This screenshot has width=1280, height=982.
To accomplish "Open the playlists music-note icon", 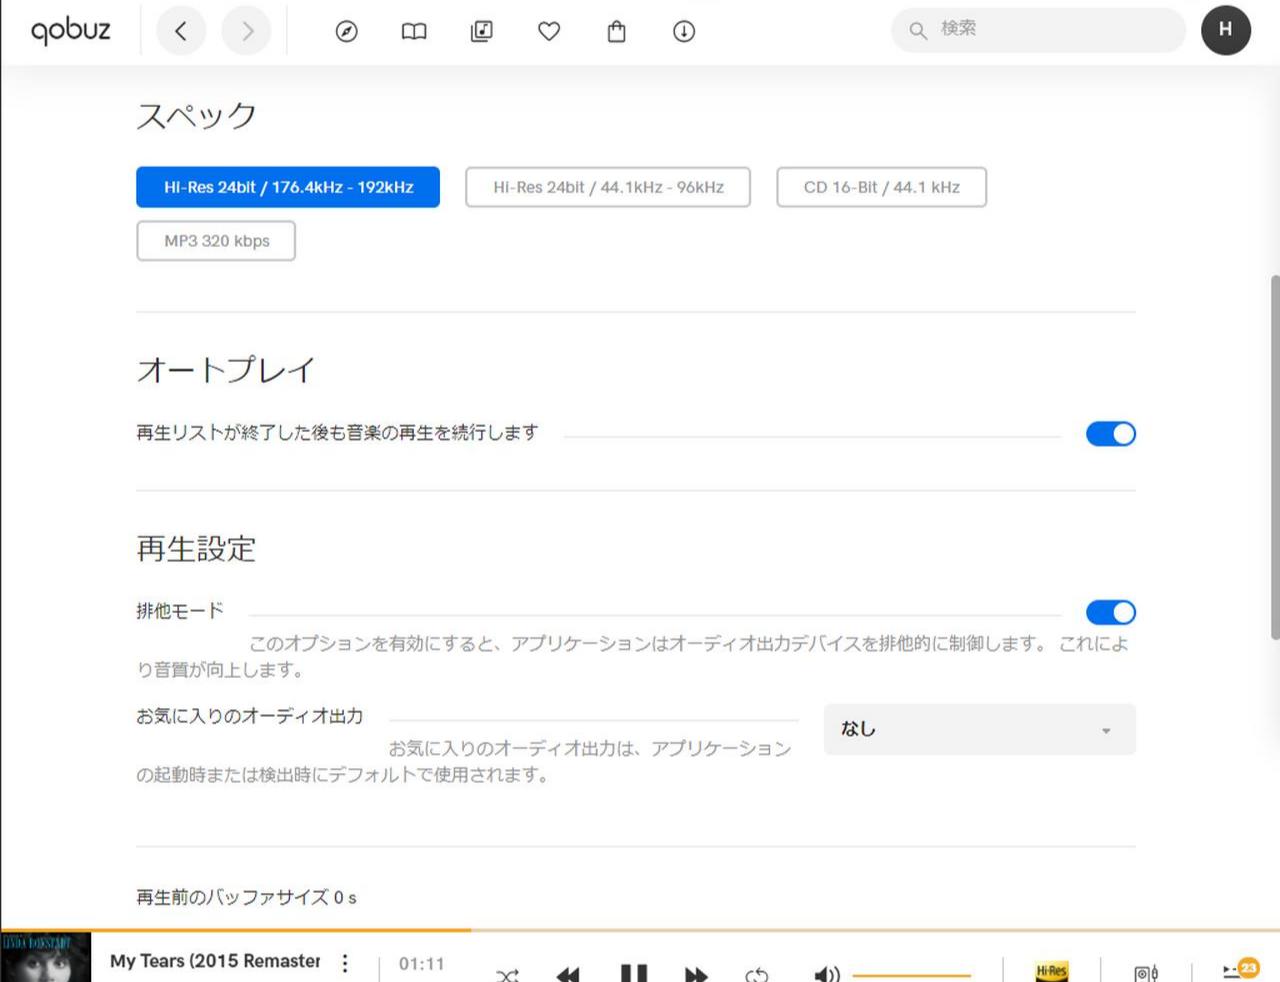I will click(x=481, y=31).
